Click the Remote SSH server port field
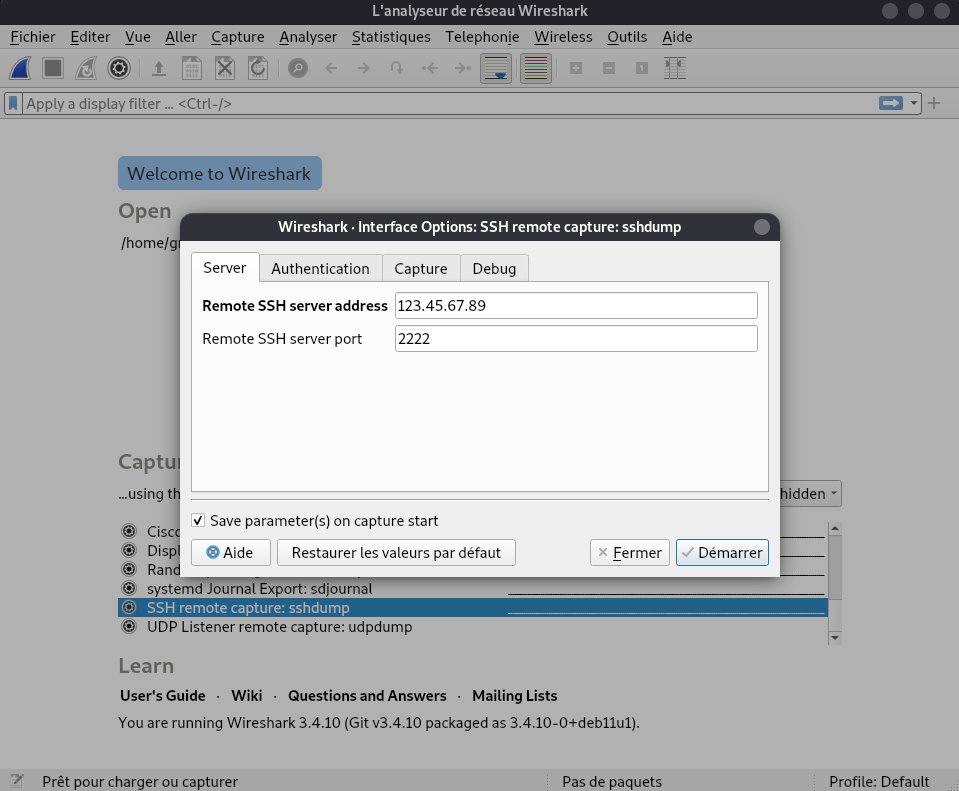The width and height of the screenshot is (959, 791). [576, 339]
